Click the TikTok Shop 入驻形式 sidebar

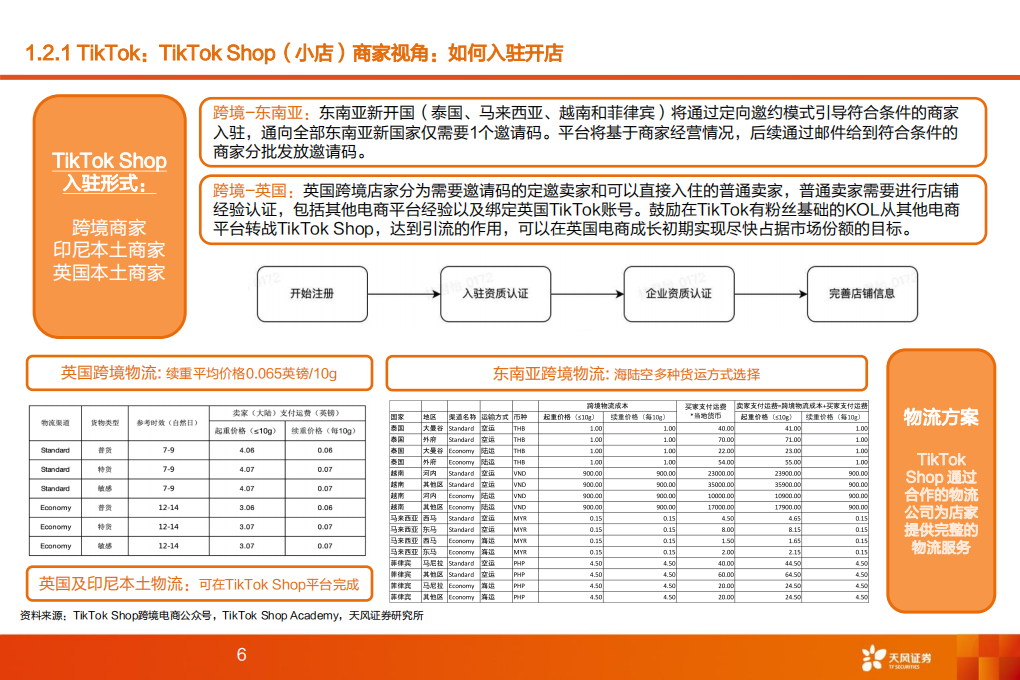[x=109, y=215]
